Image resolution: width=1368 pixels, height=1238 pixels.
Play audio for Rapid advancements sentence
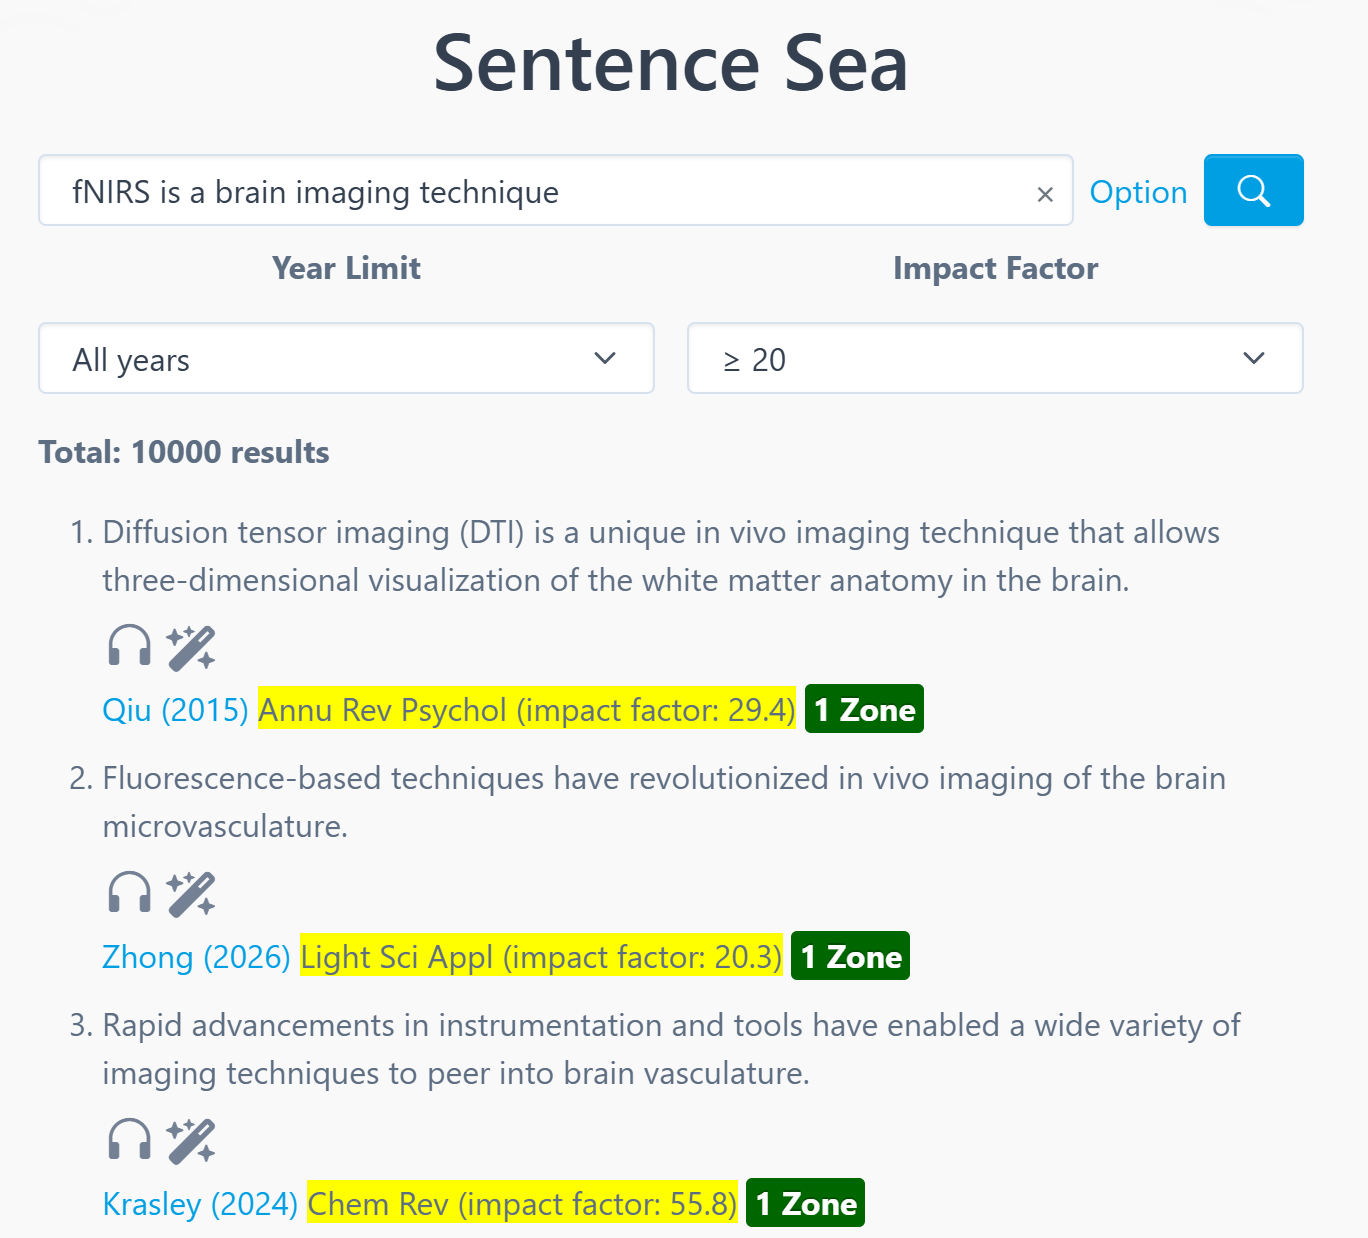[x=130, y=1140]
